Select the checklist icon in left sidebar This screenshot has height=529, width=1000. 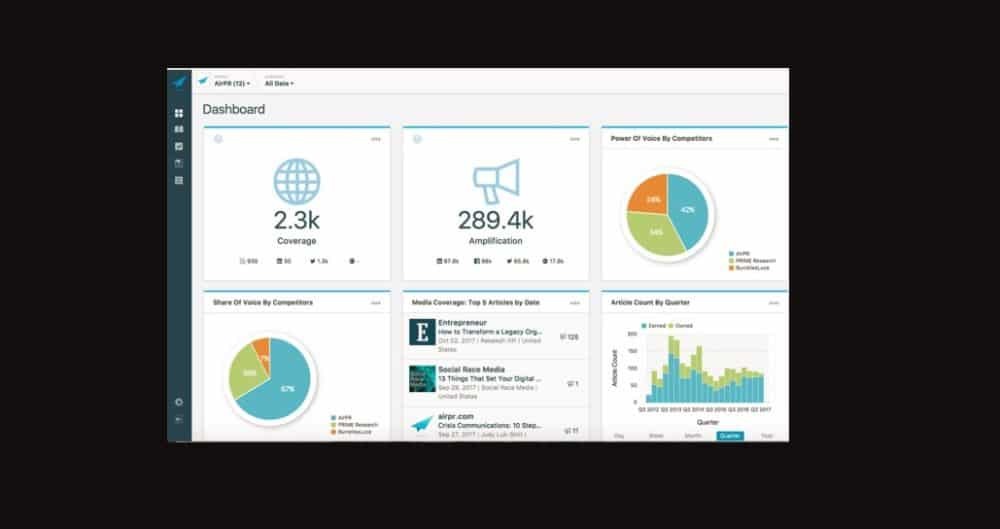click(179, 146)
